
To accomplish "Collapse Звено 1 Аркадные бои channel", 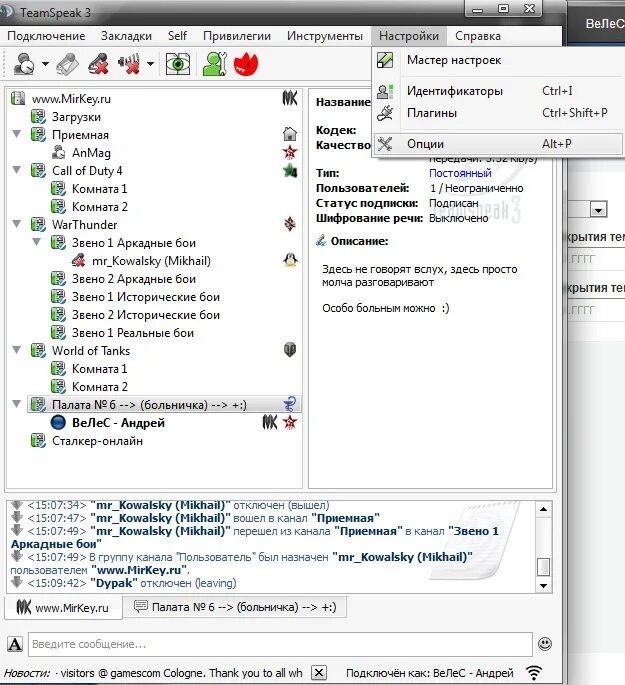I will [37, 242].
